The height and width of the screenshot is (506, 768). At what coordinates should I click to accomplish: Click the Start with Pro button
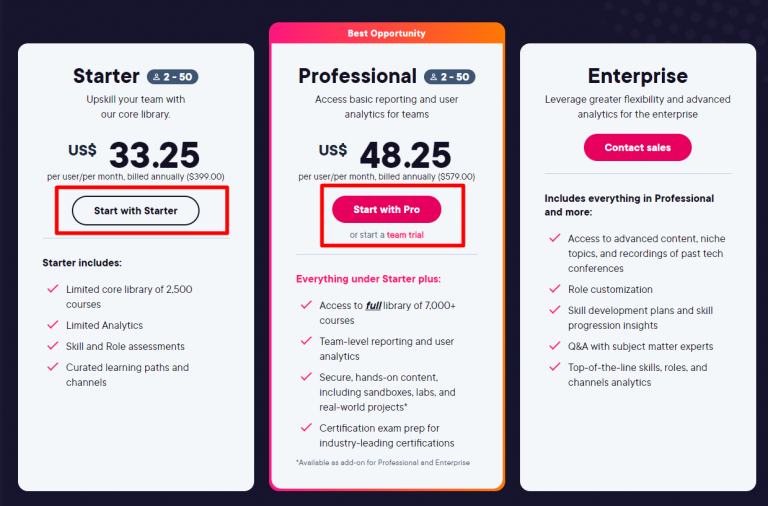click(x=386, y=210)
